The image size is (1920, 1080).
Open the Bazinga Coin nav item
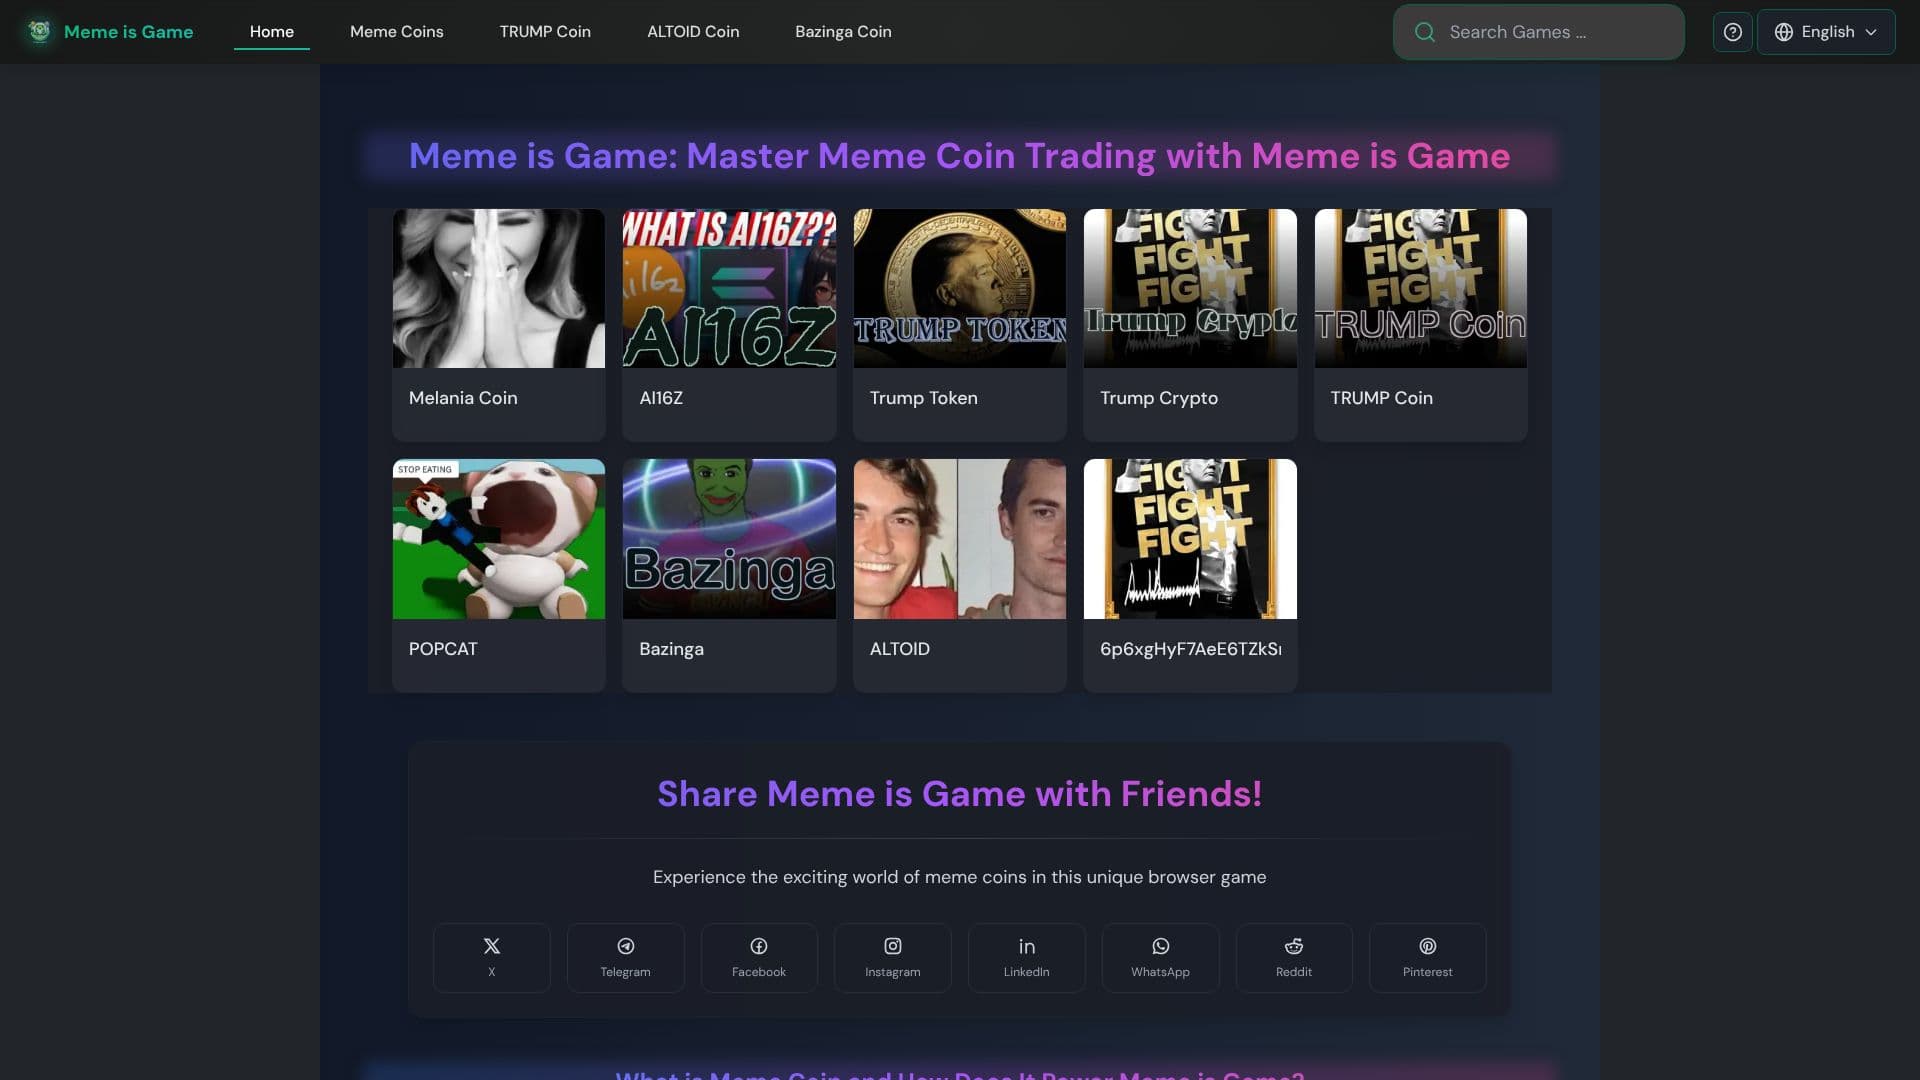point(843,32)
